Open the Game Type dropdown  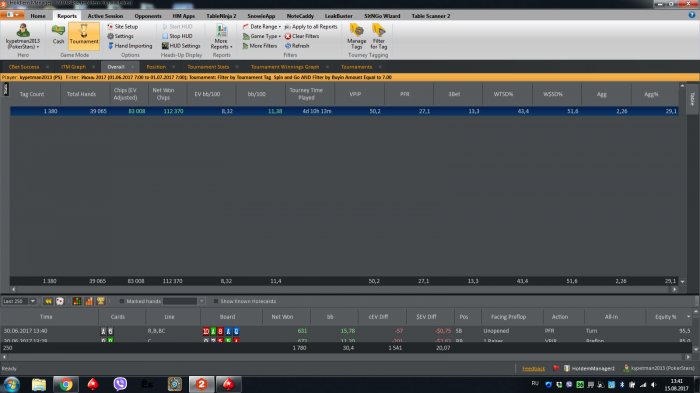click(262, 36)
